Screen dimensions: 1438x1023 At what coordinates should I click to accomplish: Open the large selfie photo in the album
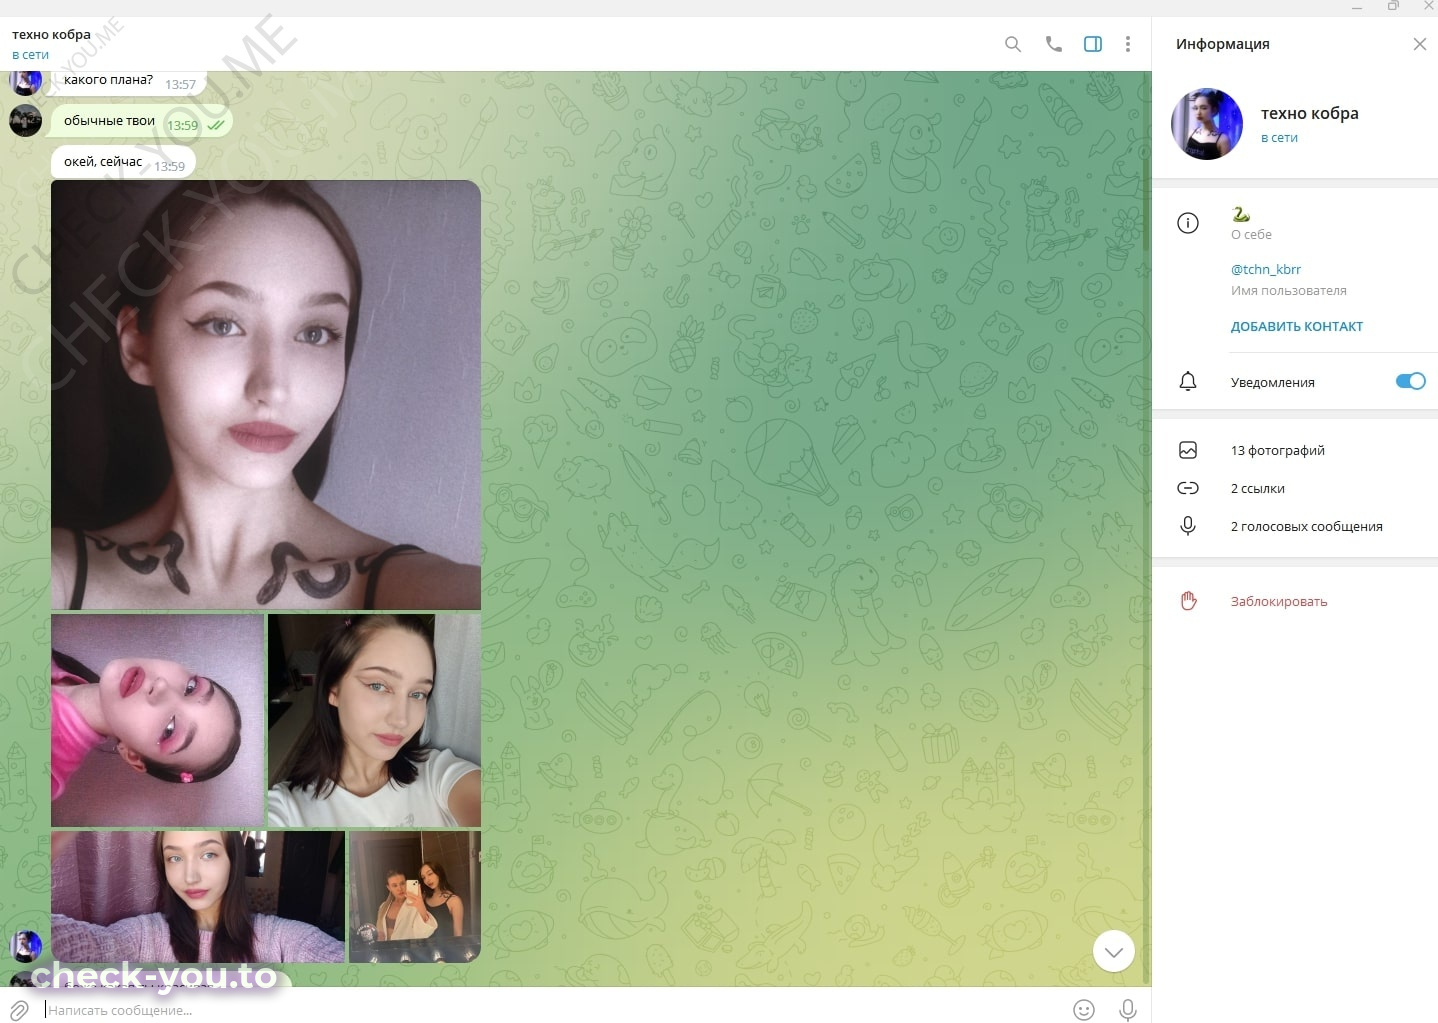coord(266,395)
